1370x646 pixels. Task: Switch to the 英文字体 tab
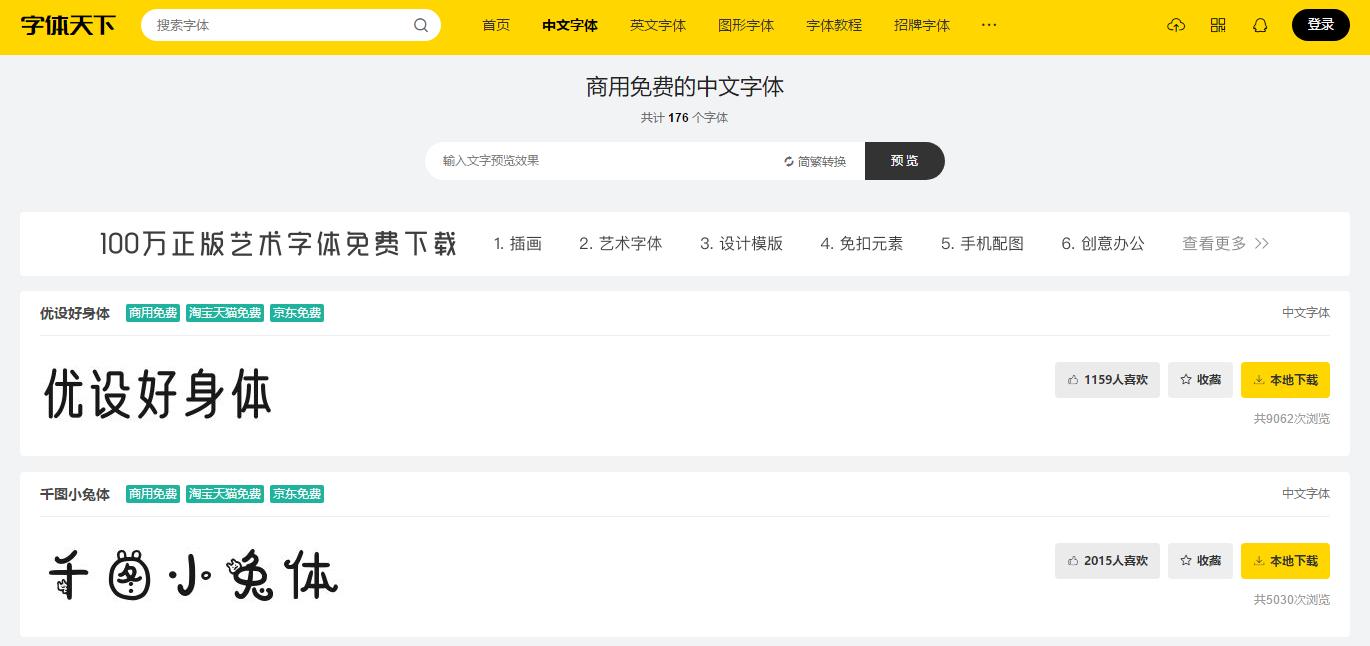658,25
